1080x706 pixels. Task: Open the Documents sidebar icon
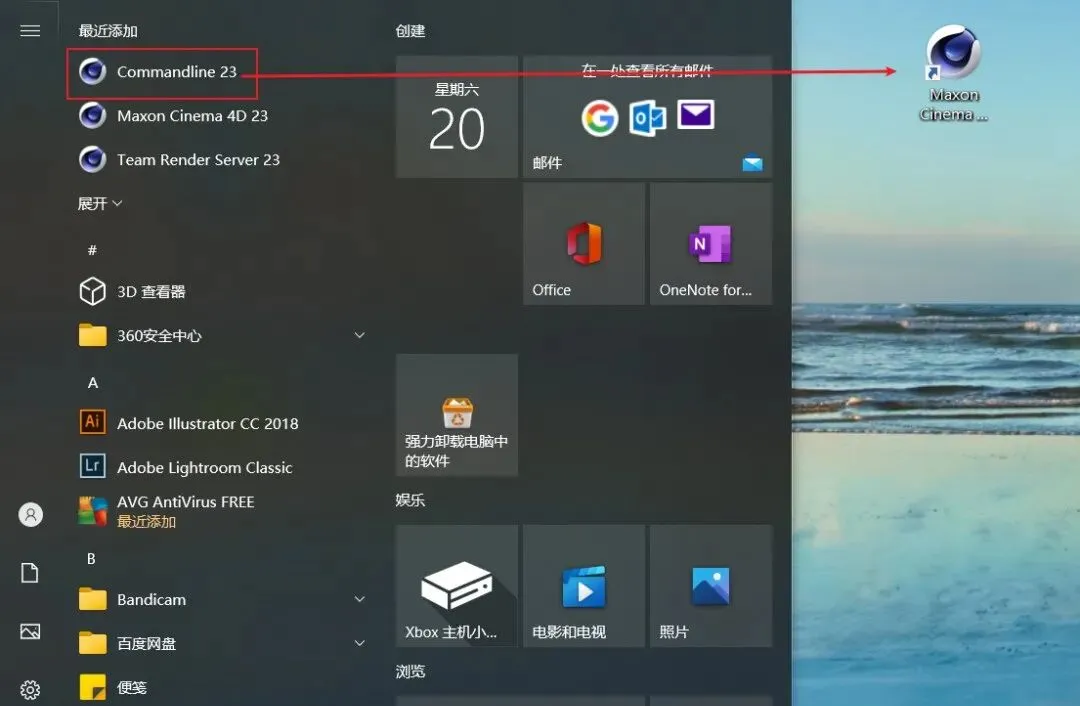click(30, 572)
